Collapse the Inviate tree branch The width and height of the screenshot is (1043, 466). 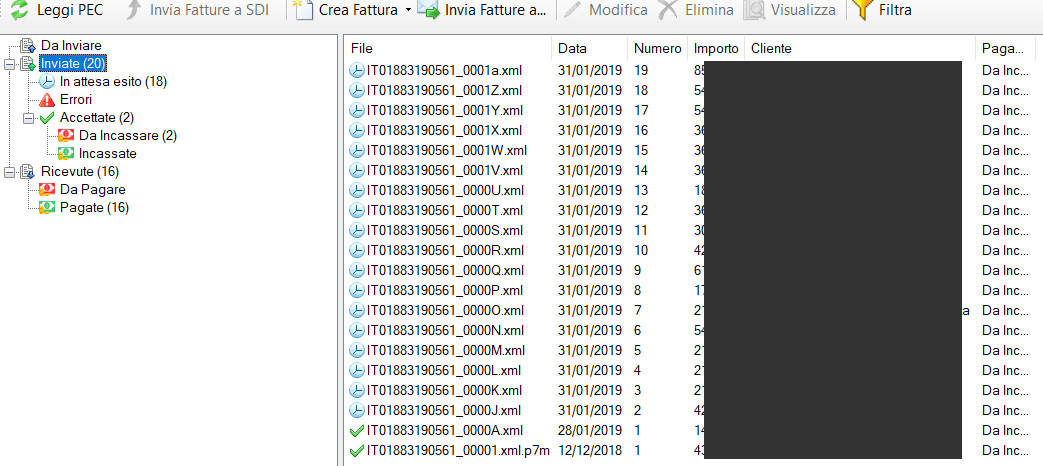click(x=9, y=64)
